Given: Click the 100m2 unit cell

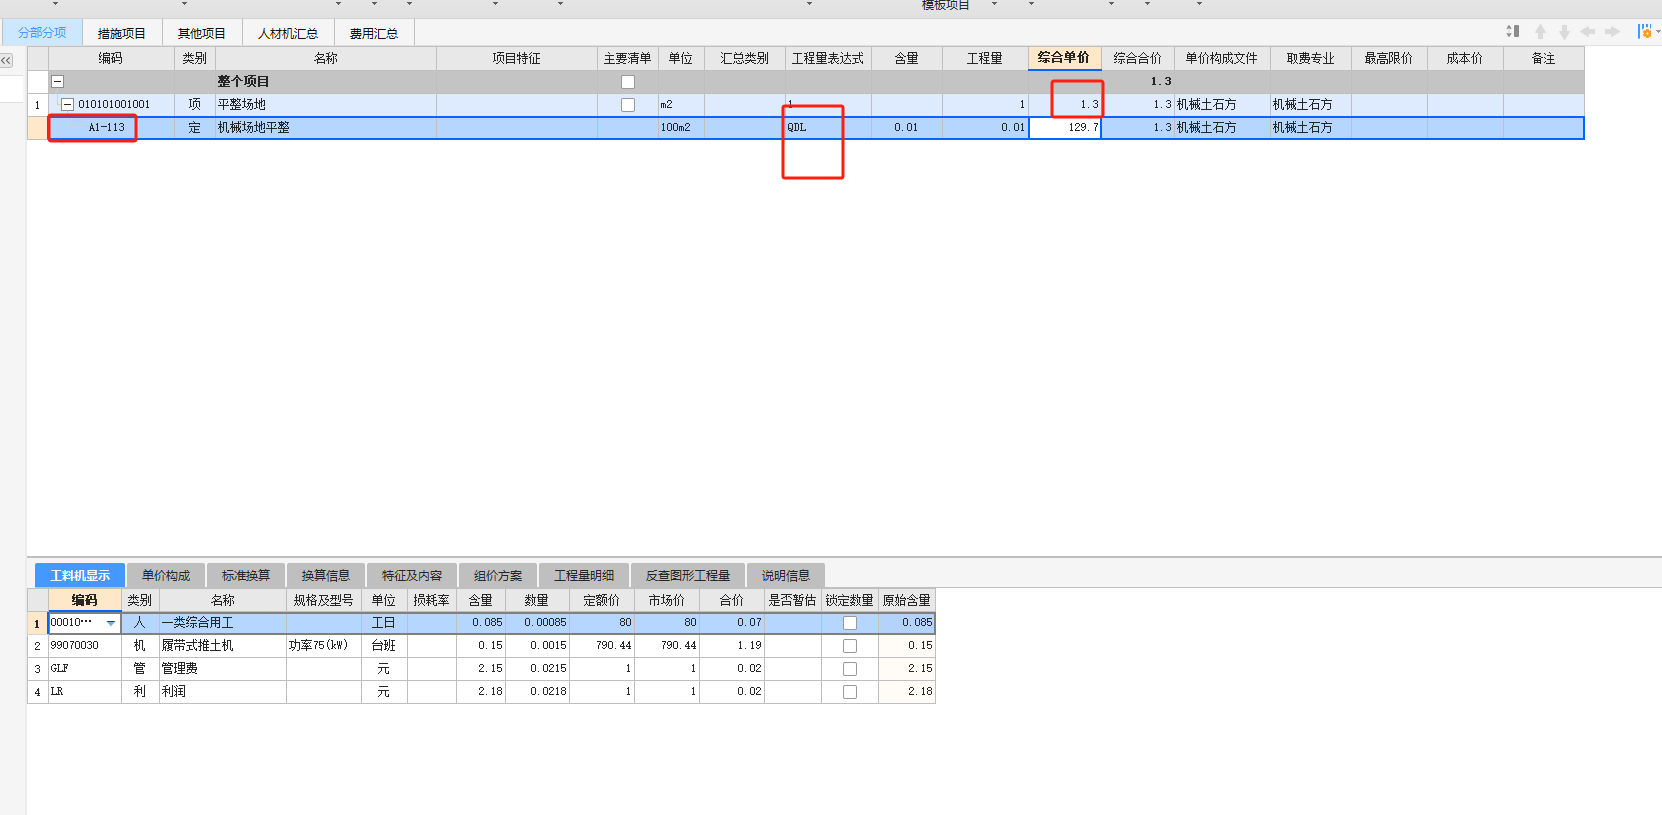Looking at the screenshot, I should tap(681, 128).
